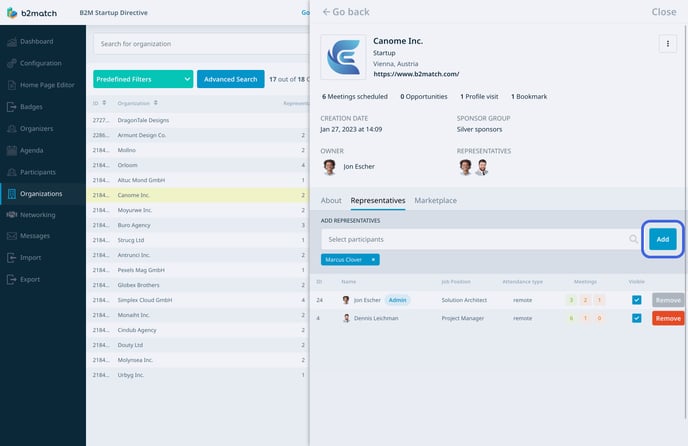
Task: Select Armunt Design Co. row
Action: tap(198, 135)
